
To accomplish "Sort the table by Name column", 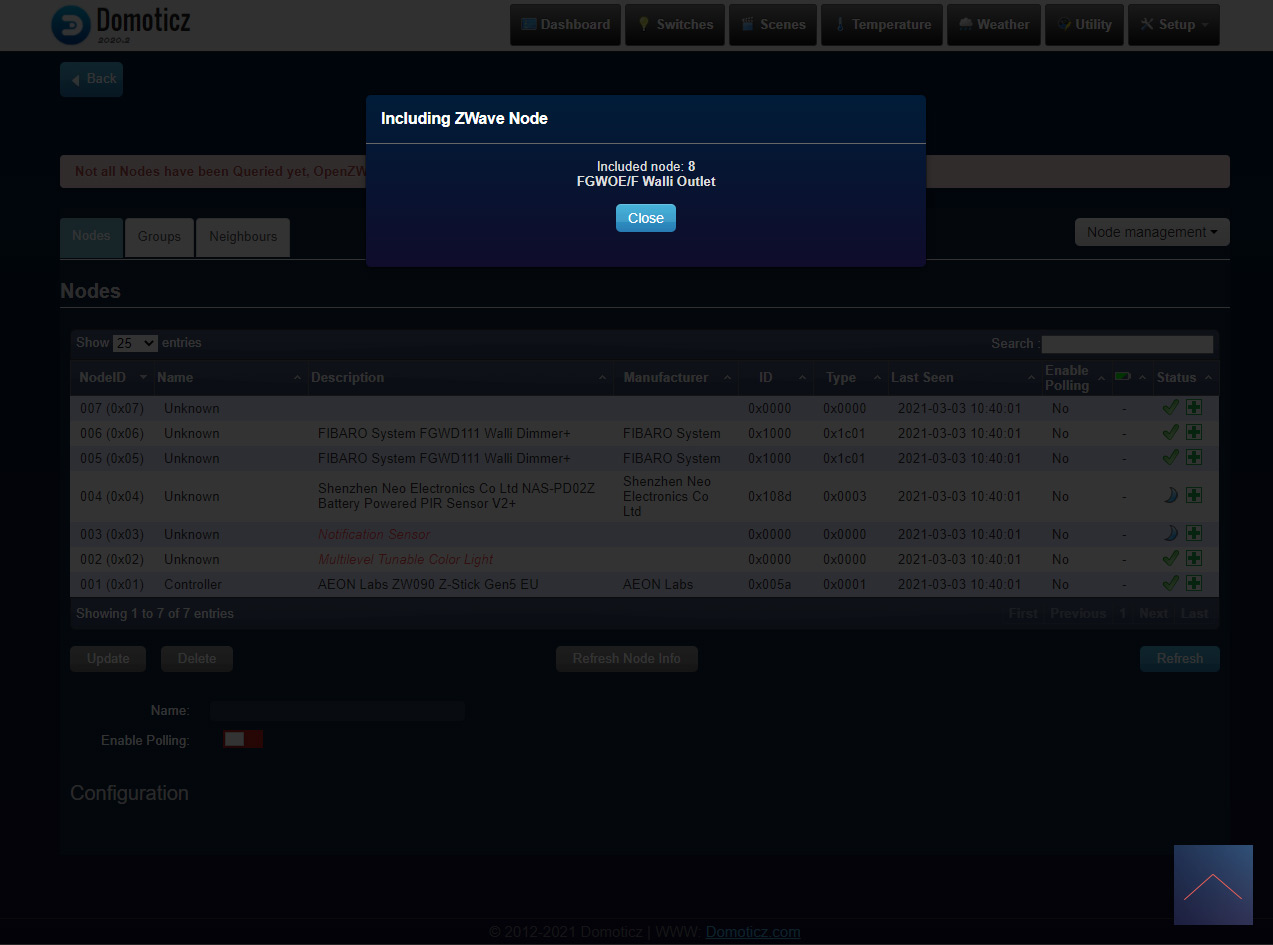I will [229, 377].
